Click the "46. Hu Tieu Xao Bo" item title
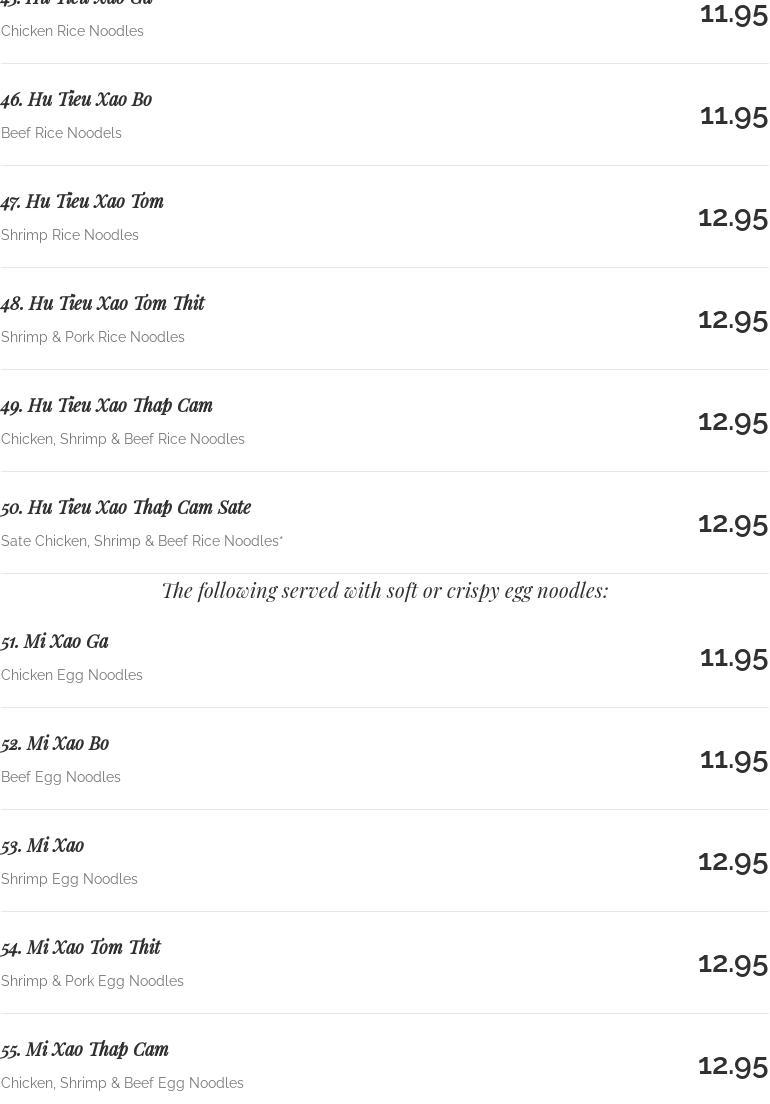The image size is (770, 1104). (77, 99)
